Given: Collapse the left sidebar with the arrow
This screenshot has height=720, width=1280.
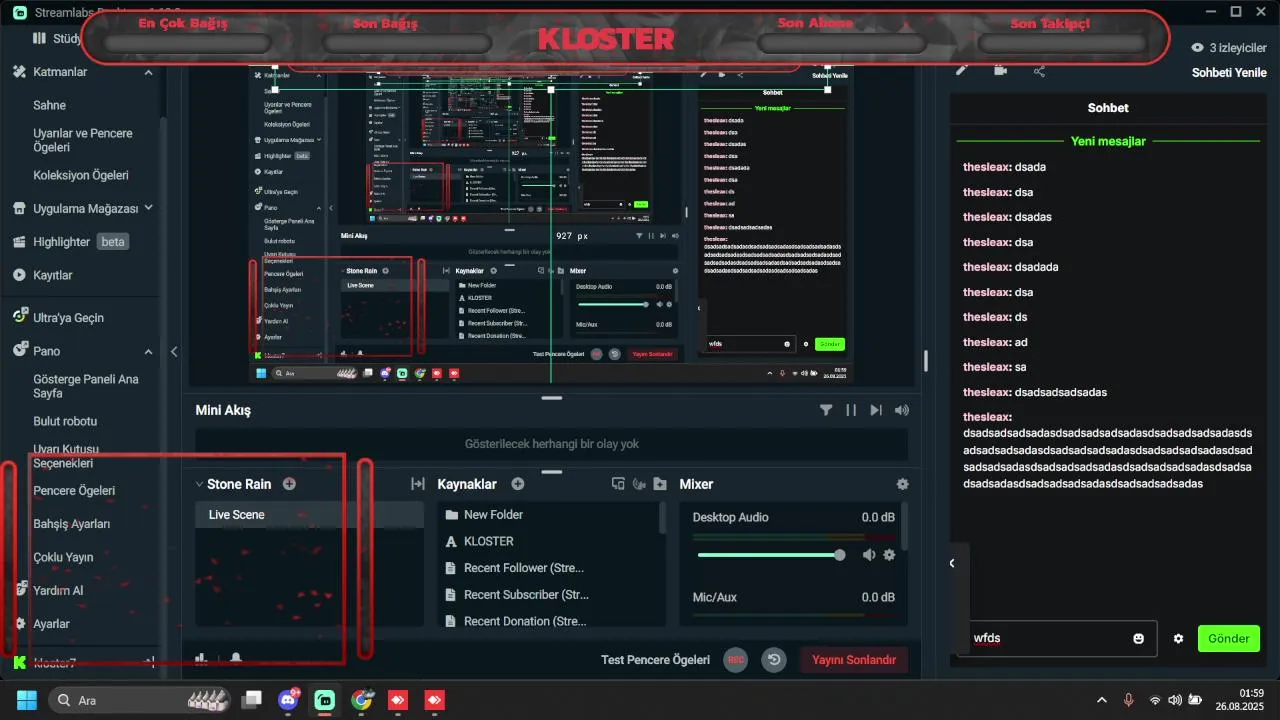Looking at the screenshot, I should [x=174, y=351].
